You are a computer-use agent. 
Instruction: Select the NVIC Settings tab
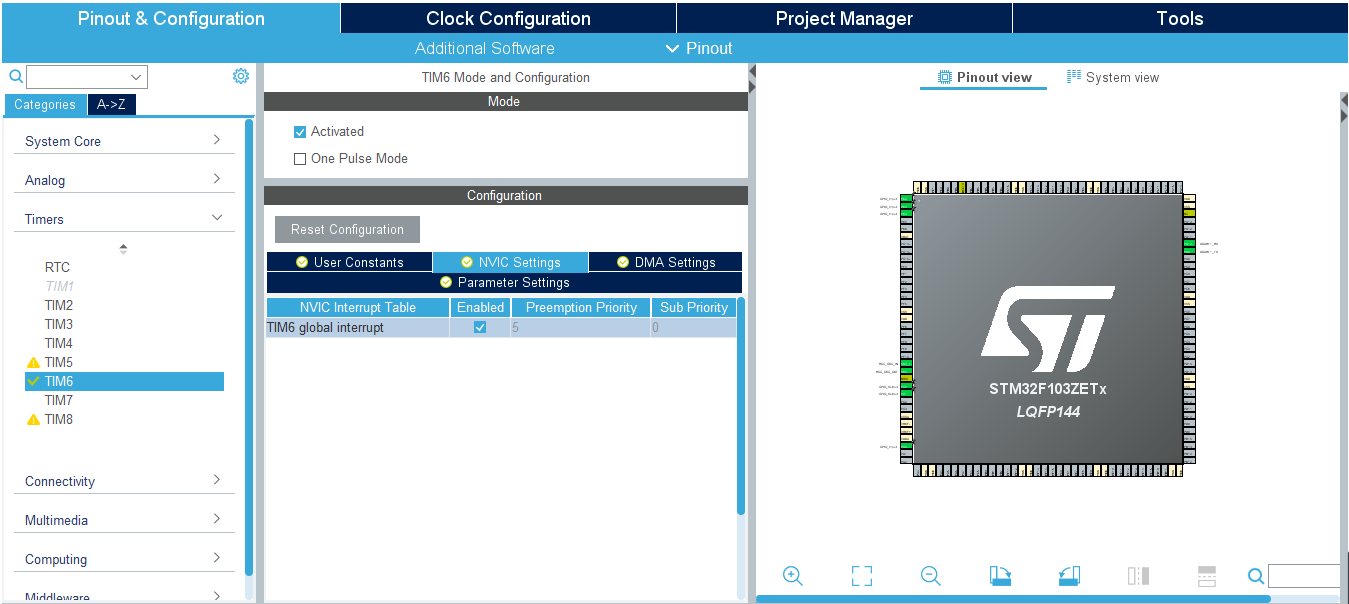tap(510, 262)
